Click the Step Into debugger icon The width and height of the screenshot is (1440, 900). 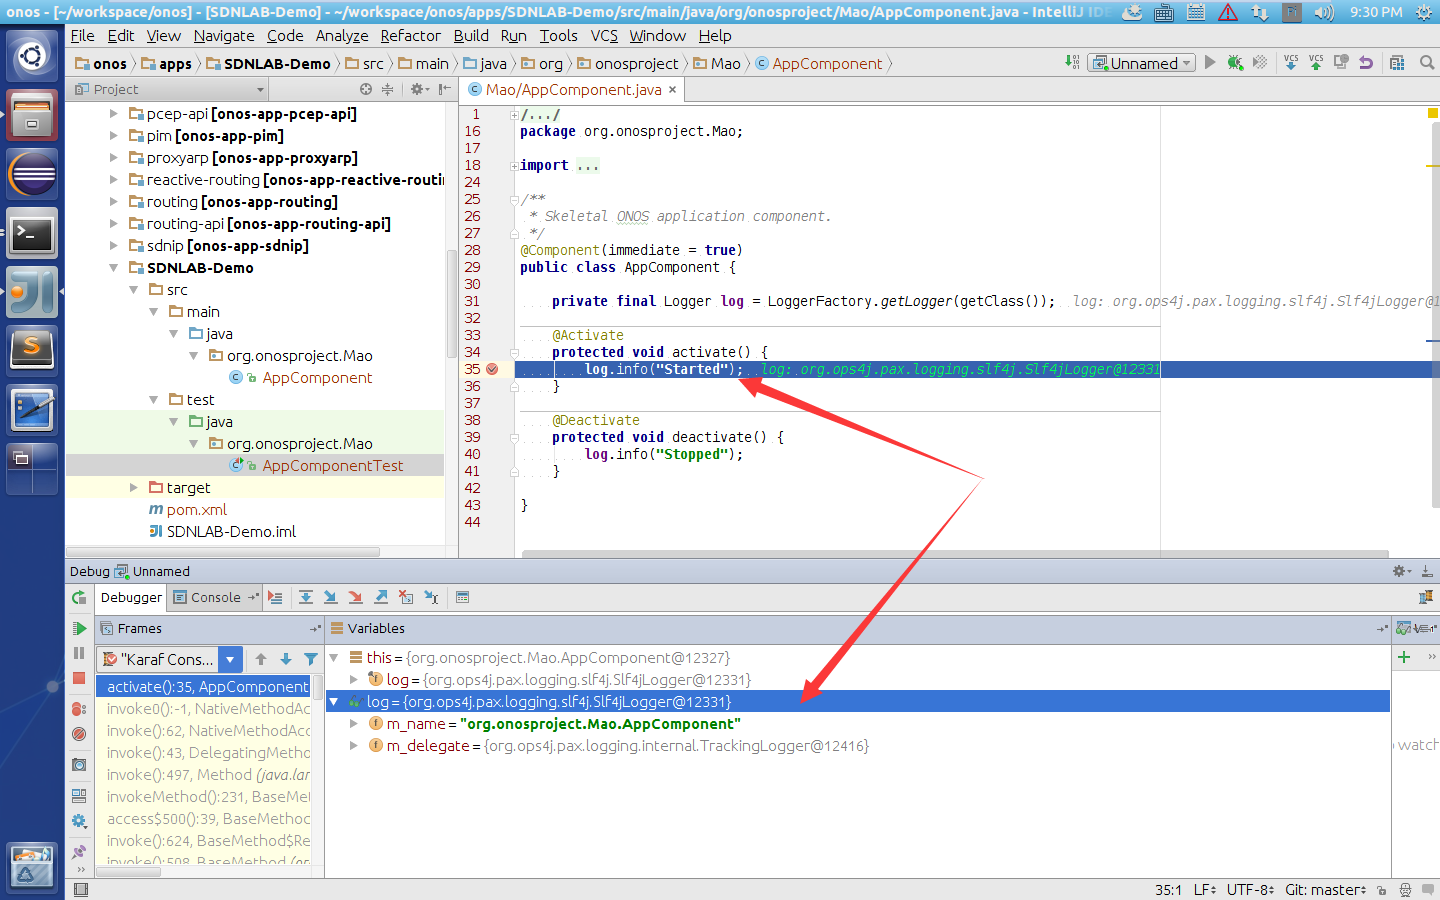click(x=330, y=597)
